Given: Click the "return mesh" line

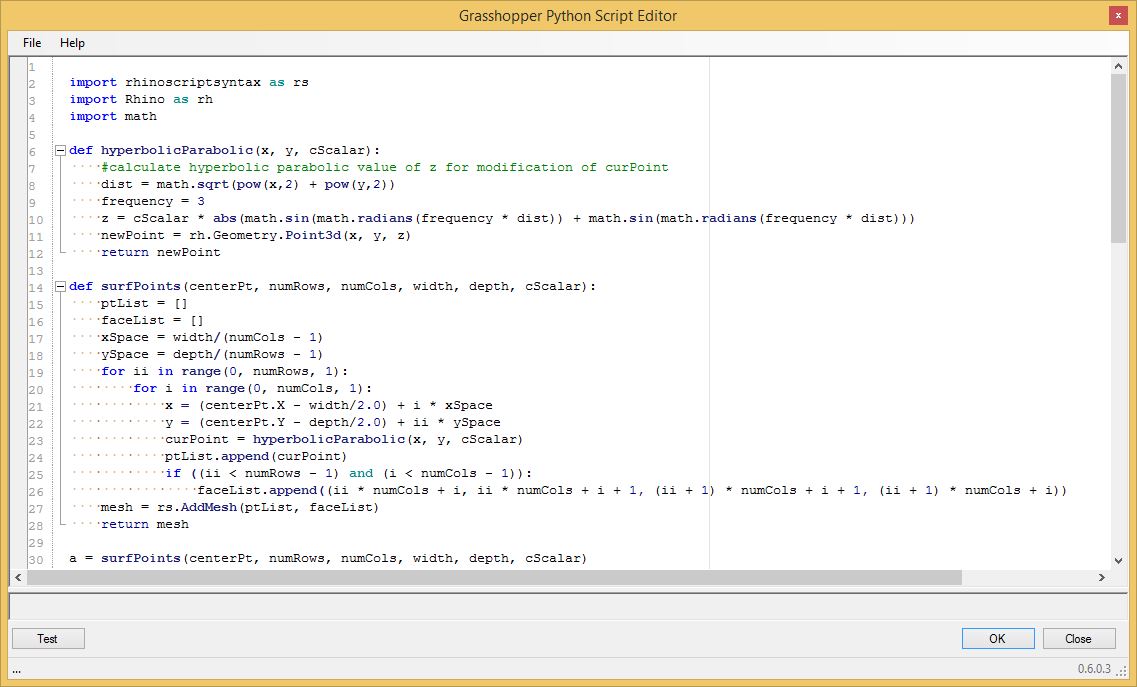Looking at the screenshot, I should pos(145,524).
